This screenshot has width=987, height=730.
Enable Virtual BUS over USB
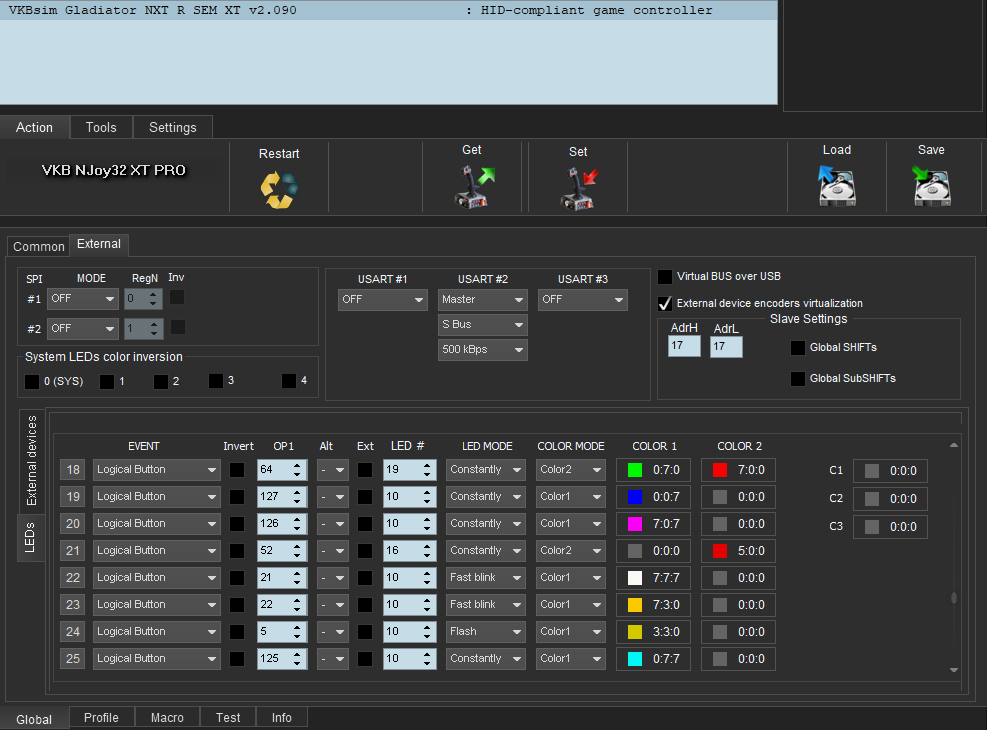[x=665, y=277]
